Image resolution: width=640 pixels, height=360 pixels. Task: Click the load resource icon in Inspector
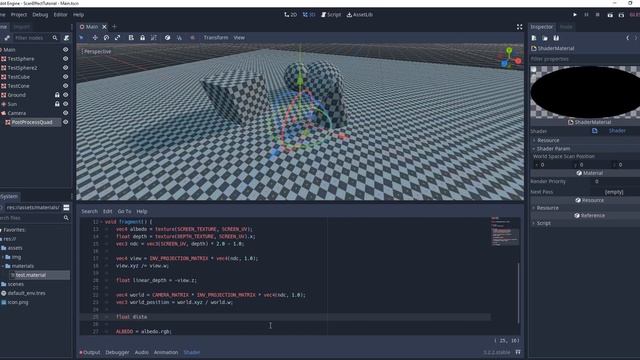[545, 38]
